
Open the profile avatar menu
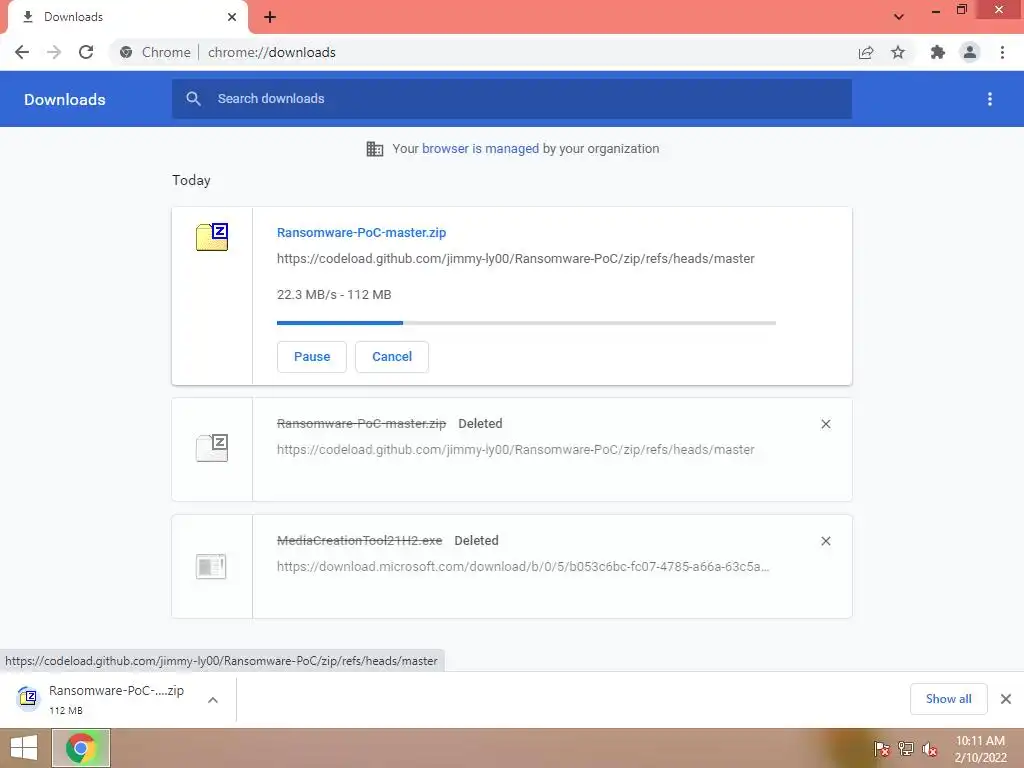[970, 52]
